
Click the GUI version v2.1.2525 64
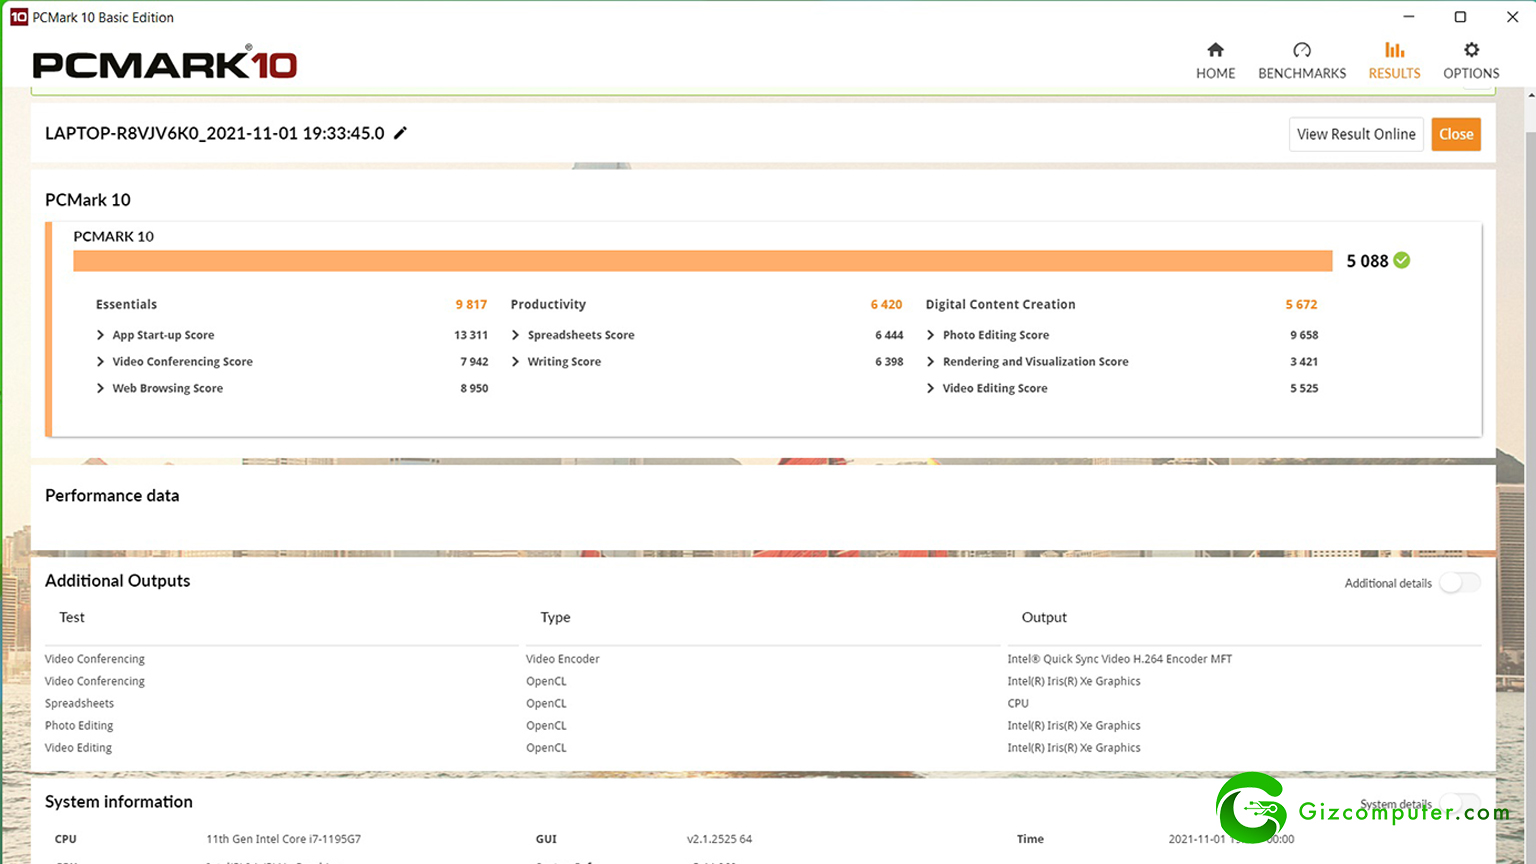coord(719,839)
